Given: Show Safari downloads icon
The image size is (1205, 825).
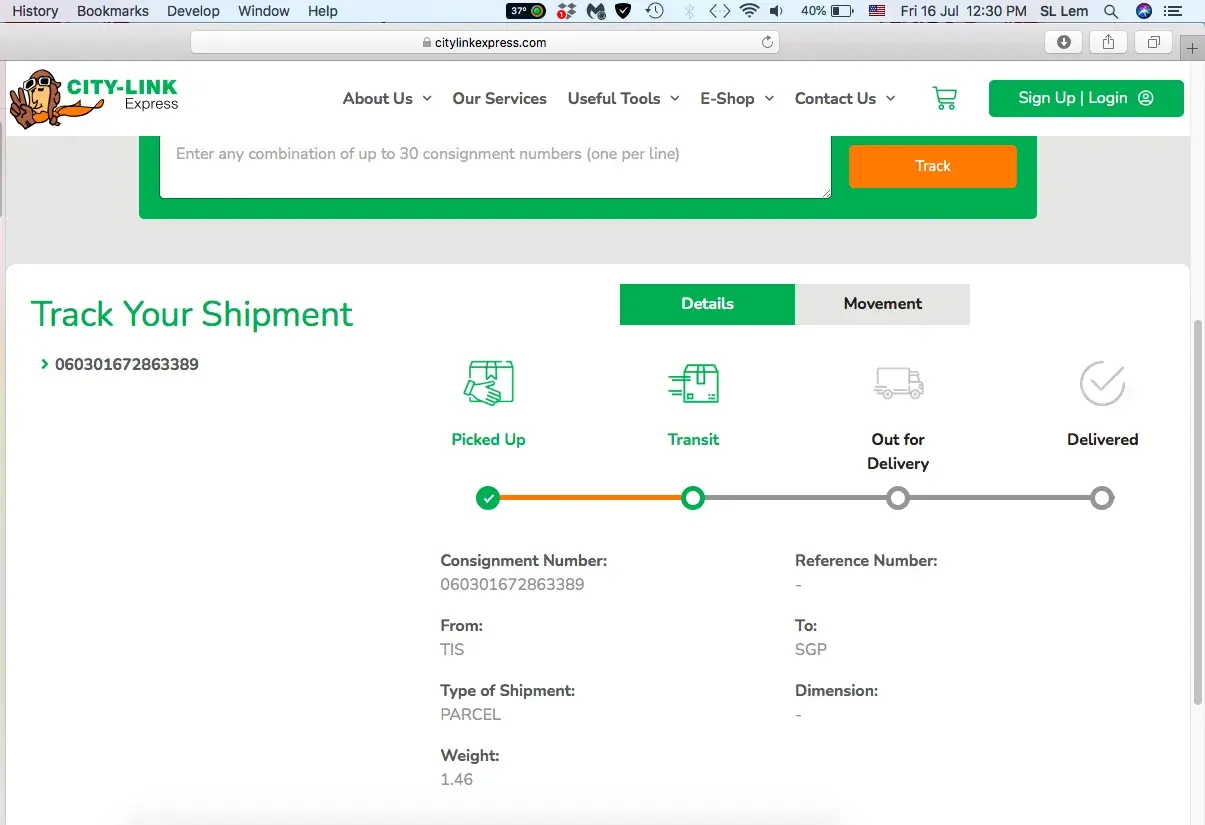Looking at the screenshot, I should [1063, 42].
